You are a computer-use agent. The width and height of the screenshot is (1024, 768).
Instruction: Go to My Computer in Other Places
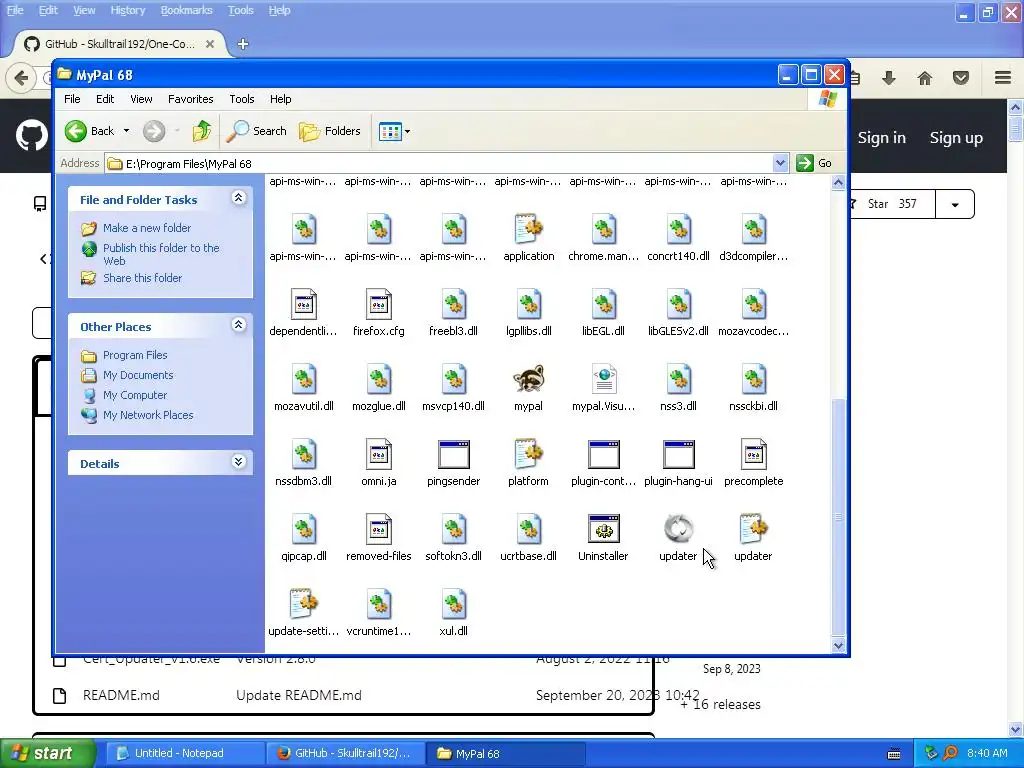click(x=135, y=395)
